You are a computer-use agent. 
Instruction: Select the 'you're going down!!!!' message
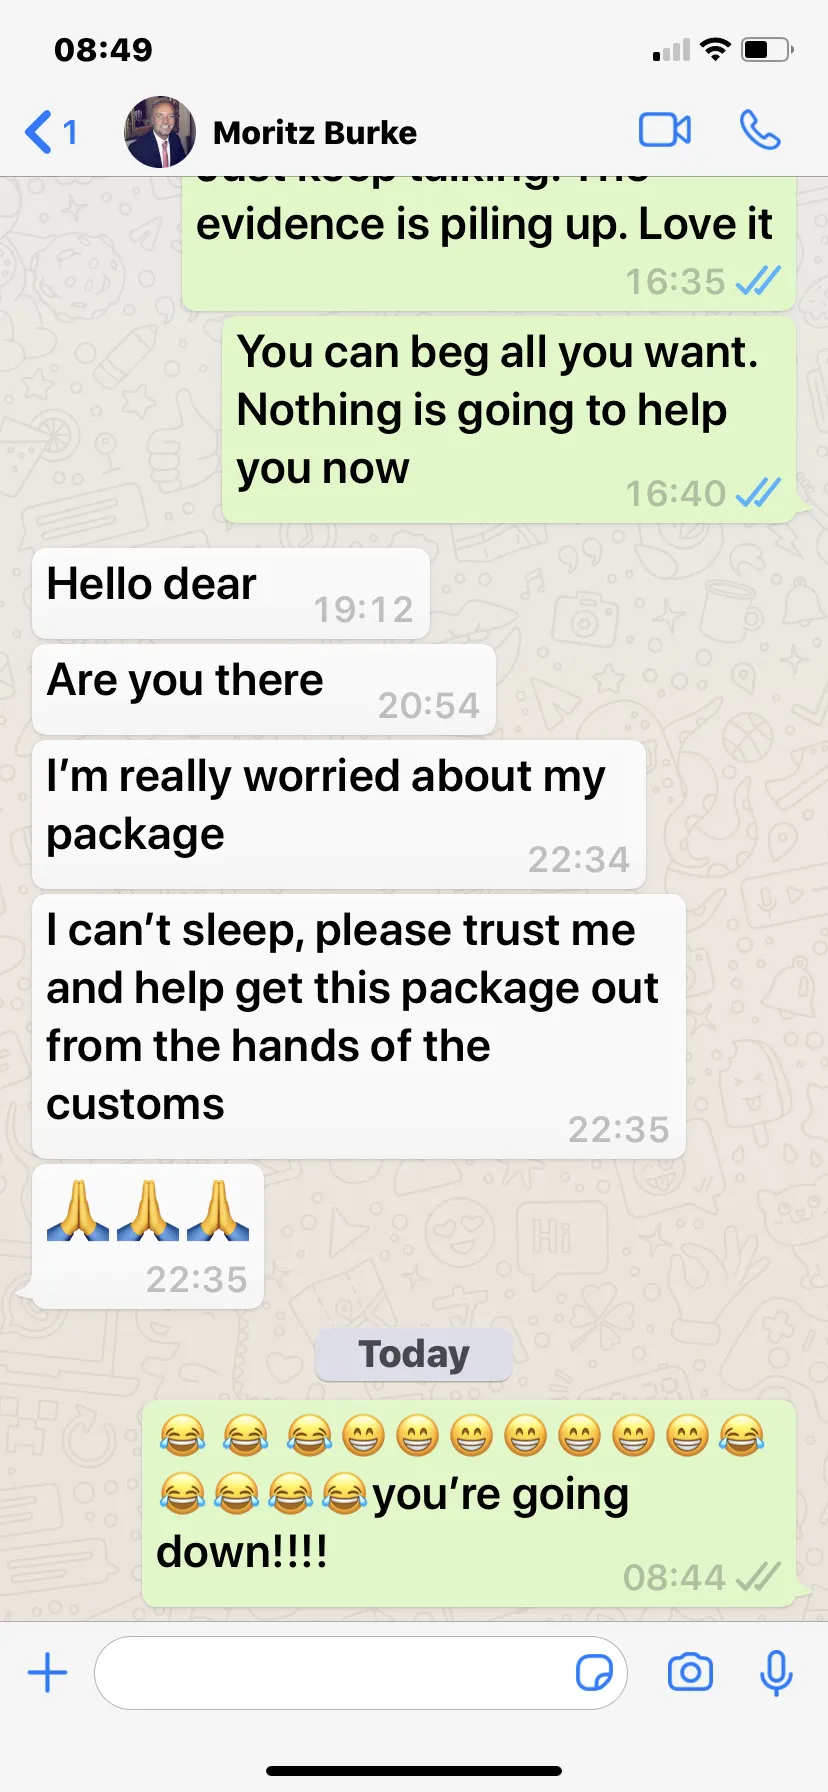coord(469,1504)
